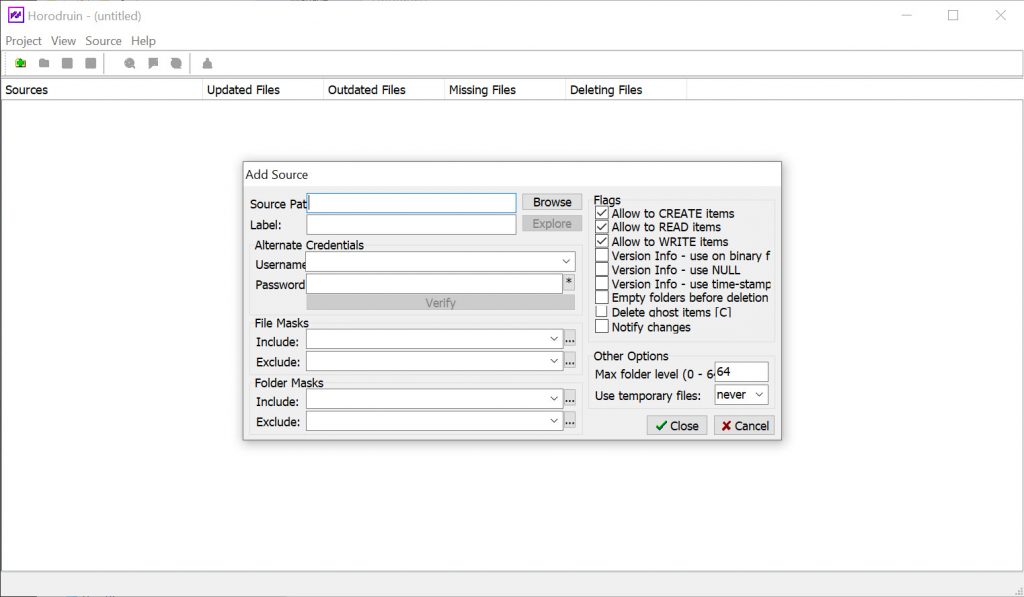Tick Empty folders before deletion

click(x=601, y=297)
